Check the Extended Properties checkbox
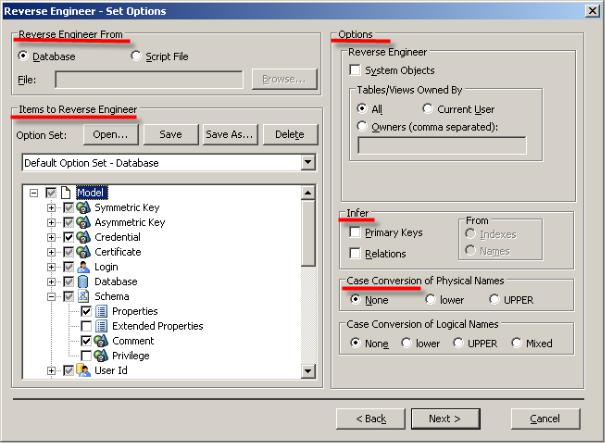The image size is (605, 443). [x=86, y=326]
